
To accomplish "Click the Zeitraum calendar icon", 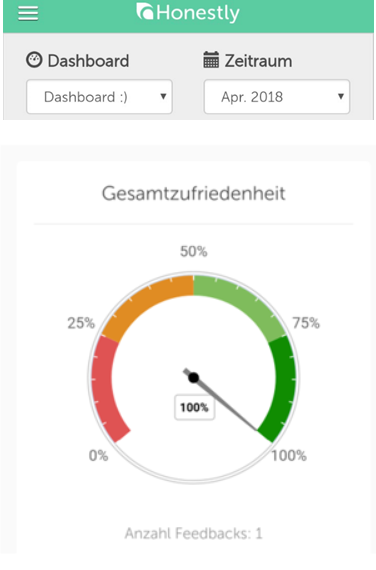I will click(x=211, y=60).
